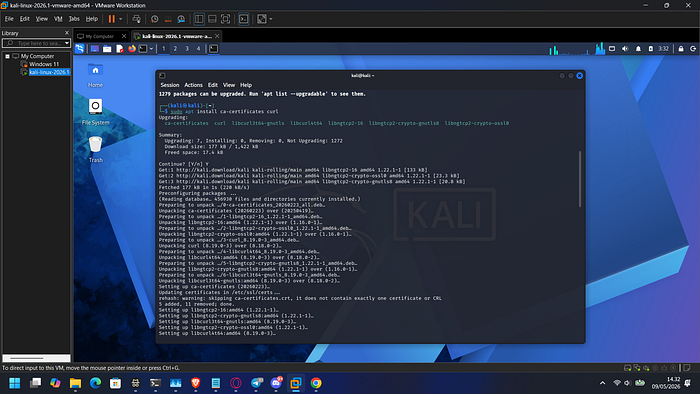Open the VMware View menu
Image resolution: width=700 pixels, height=394 pixels.
coord(42,19)
